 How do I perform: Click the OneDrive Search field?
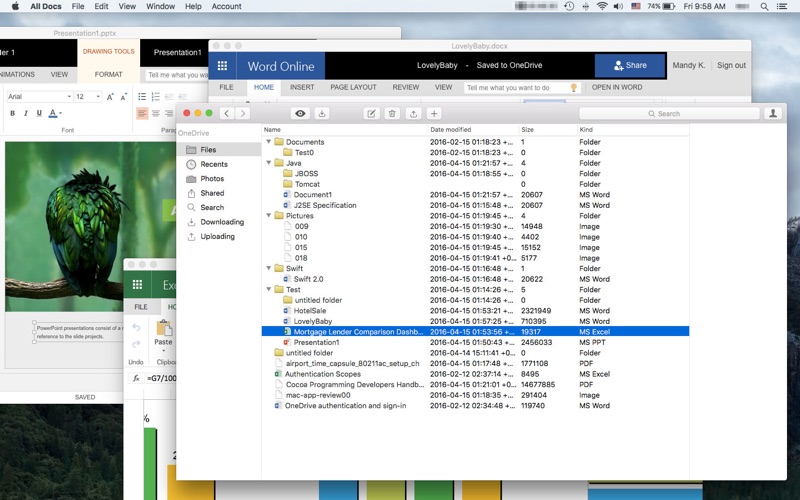(669, 113)
